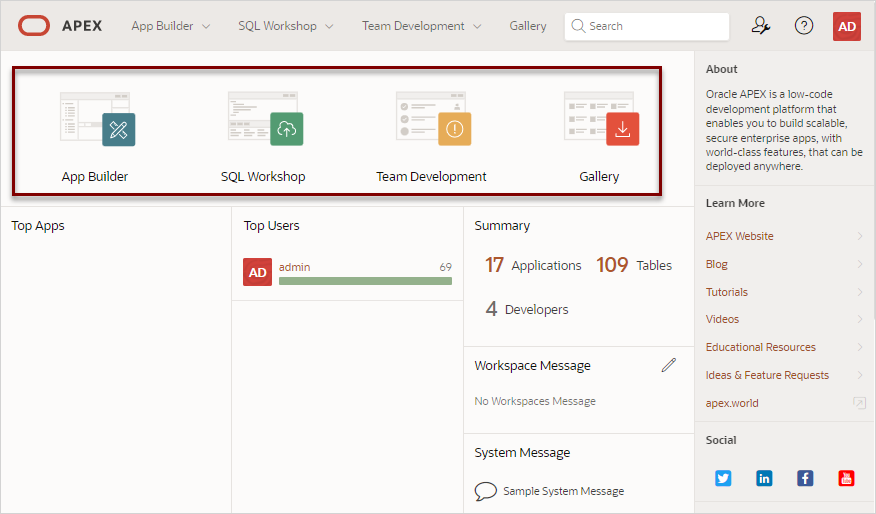
Task: Open SQL Workshop in top navigation
Action: click(x=277, y=26)
